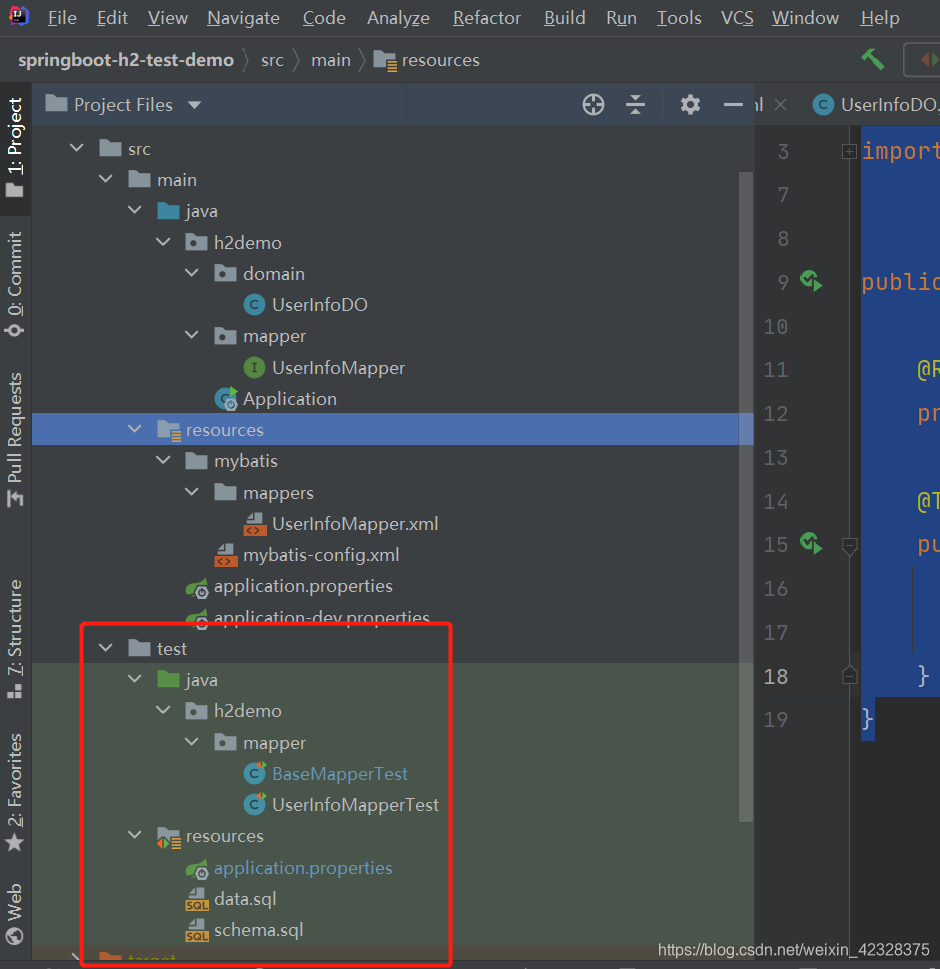Click project tree vertical scrollbar
This screenshot has height=969, width=940.
tap(746, 497)
